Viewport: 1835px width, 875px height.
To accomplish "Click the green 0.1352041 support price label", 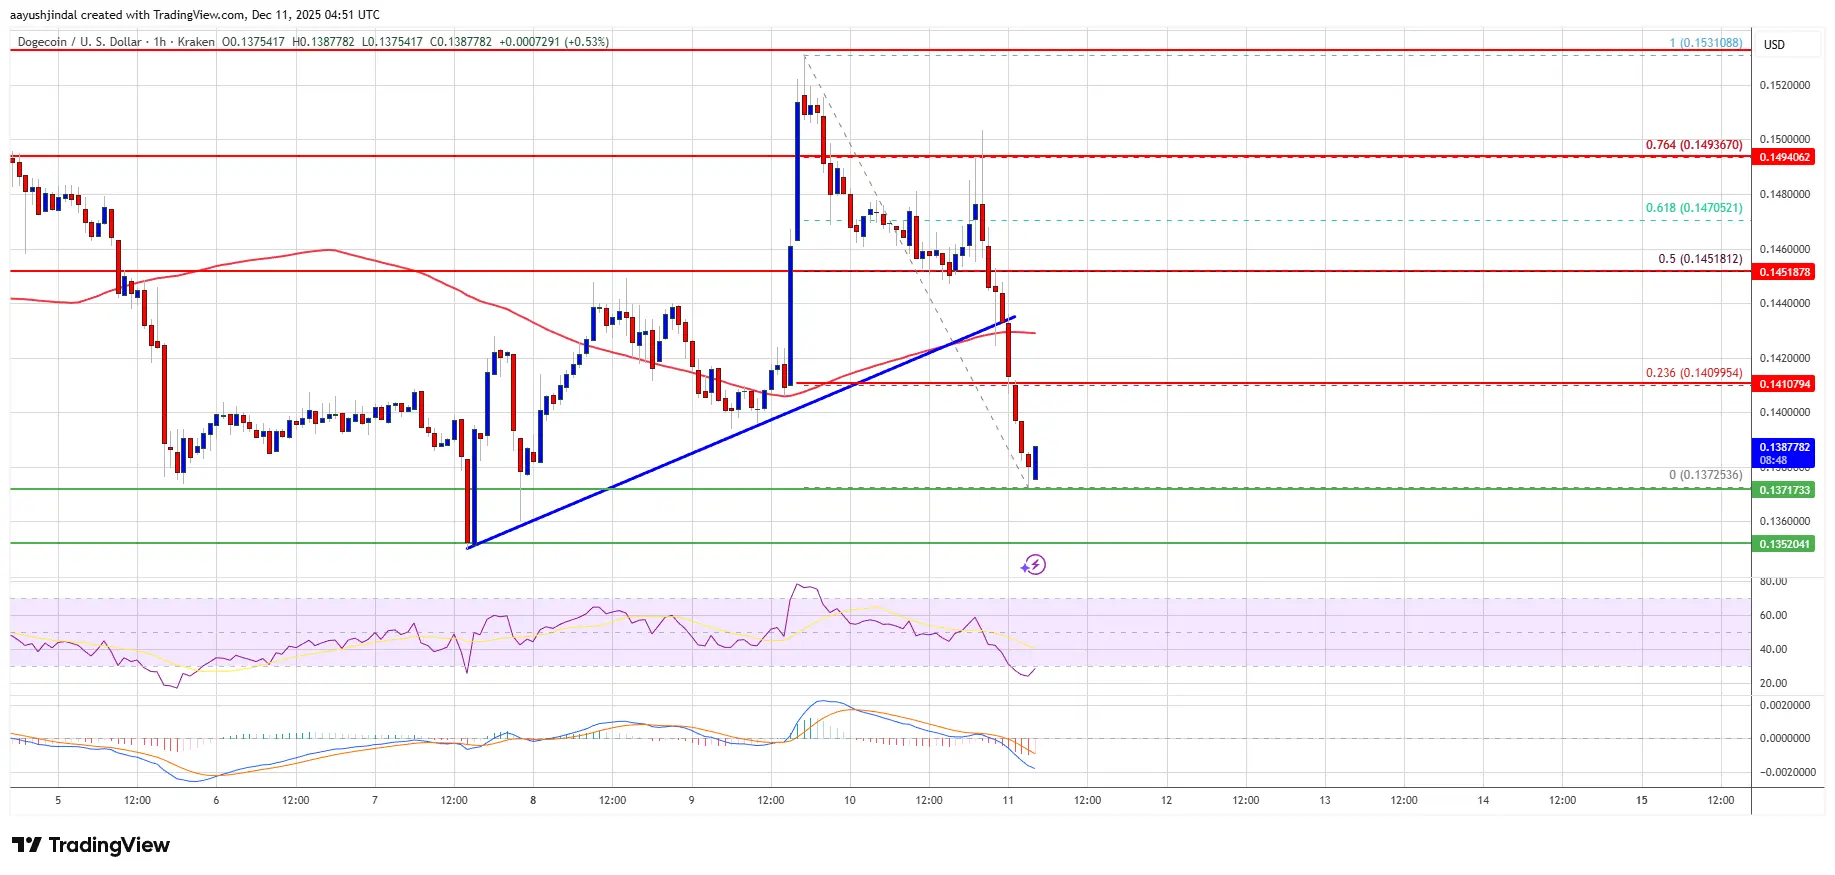I will [x=1785, y=544].
